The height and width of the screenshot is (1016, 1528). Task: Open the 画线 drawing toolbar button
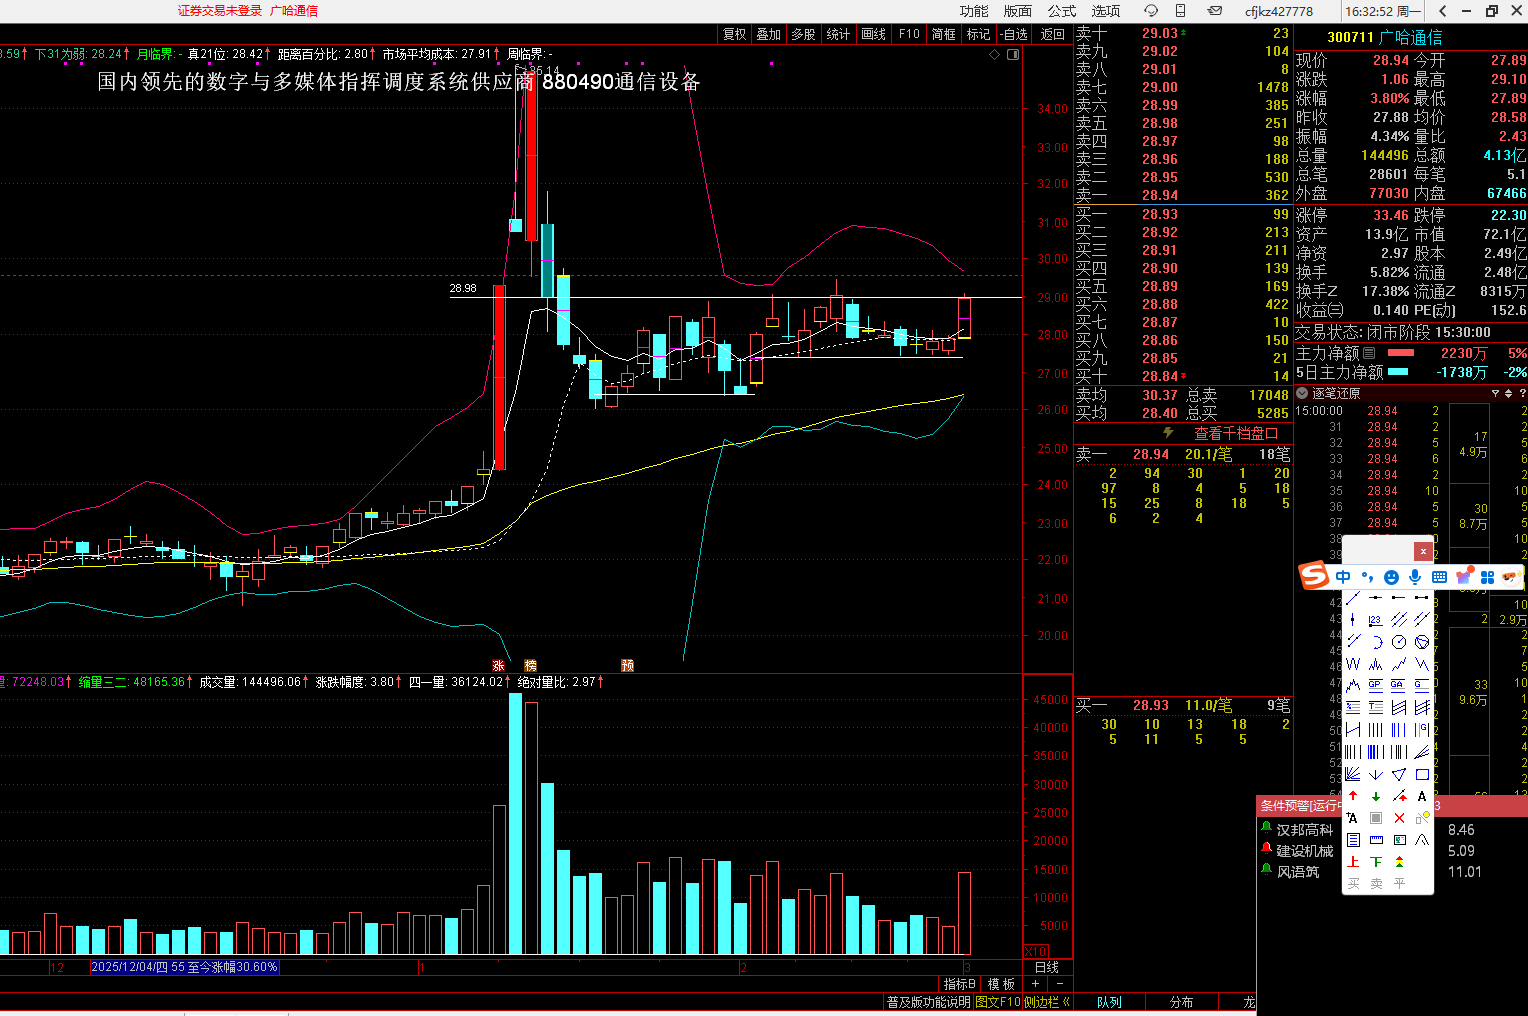point(874,34)
